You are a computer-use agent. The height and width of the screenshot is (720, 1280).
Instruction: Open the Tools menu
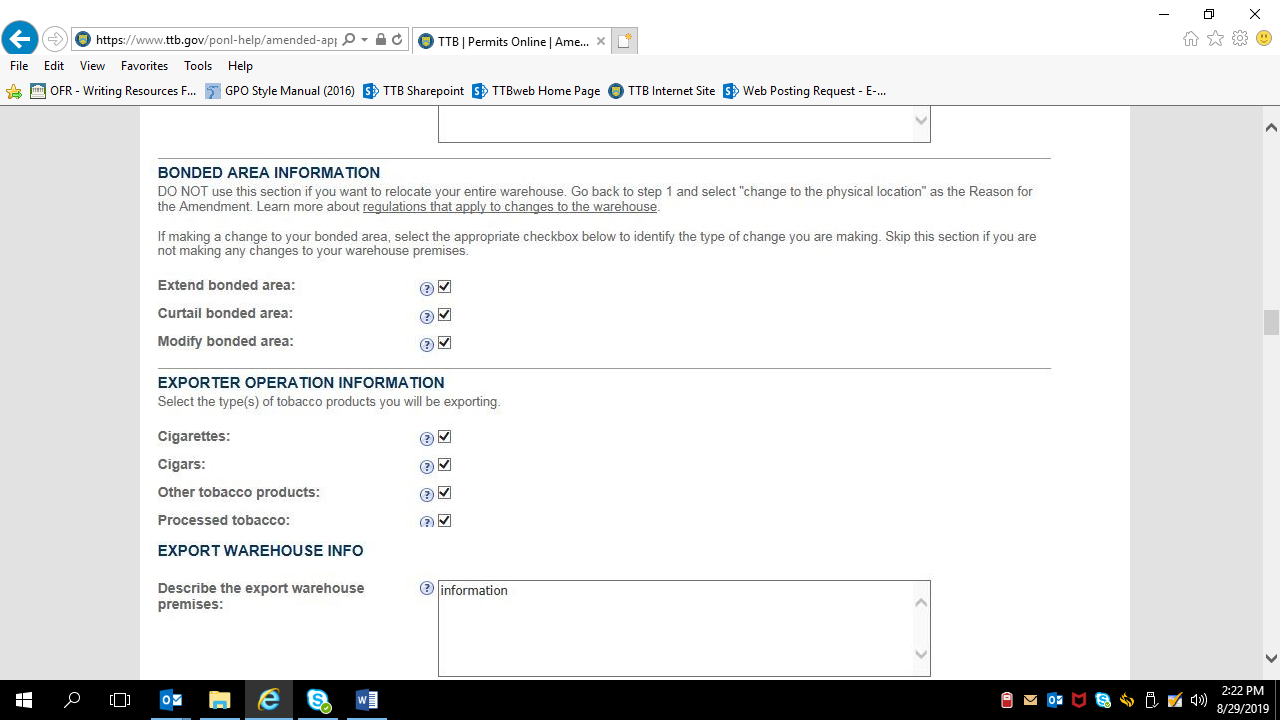tap(198, 66)
